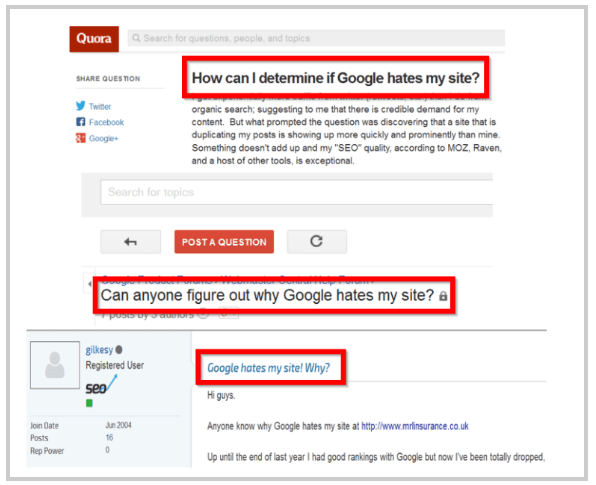Click the Facebook share icon

pyautogui.click(x=81, y=122)
